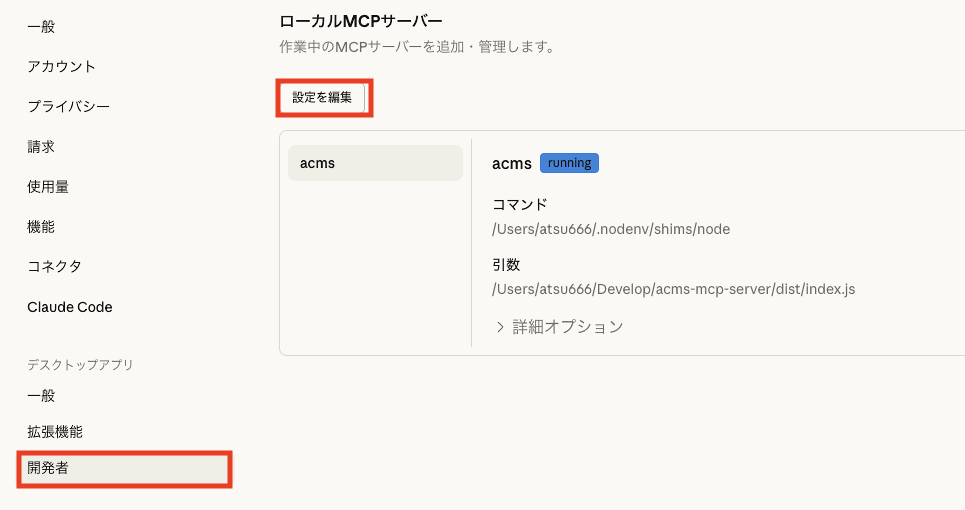Click the blue running status badge
This screenshot has height=510, width=965.
[569, 163]
